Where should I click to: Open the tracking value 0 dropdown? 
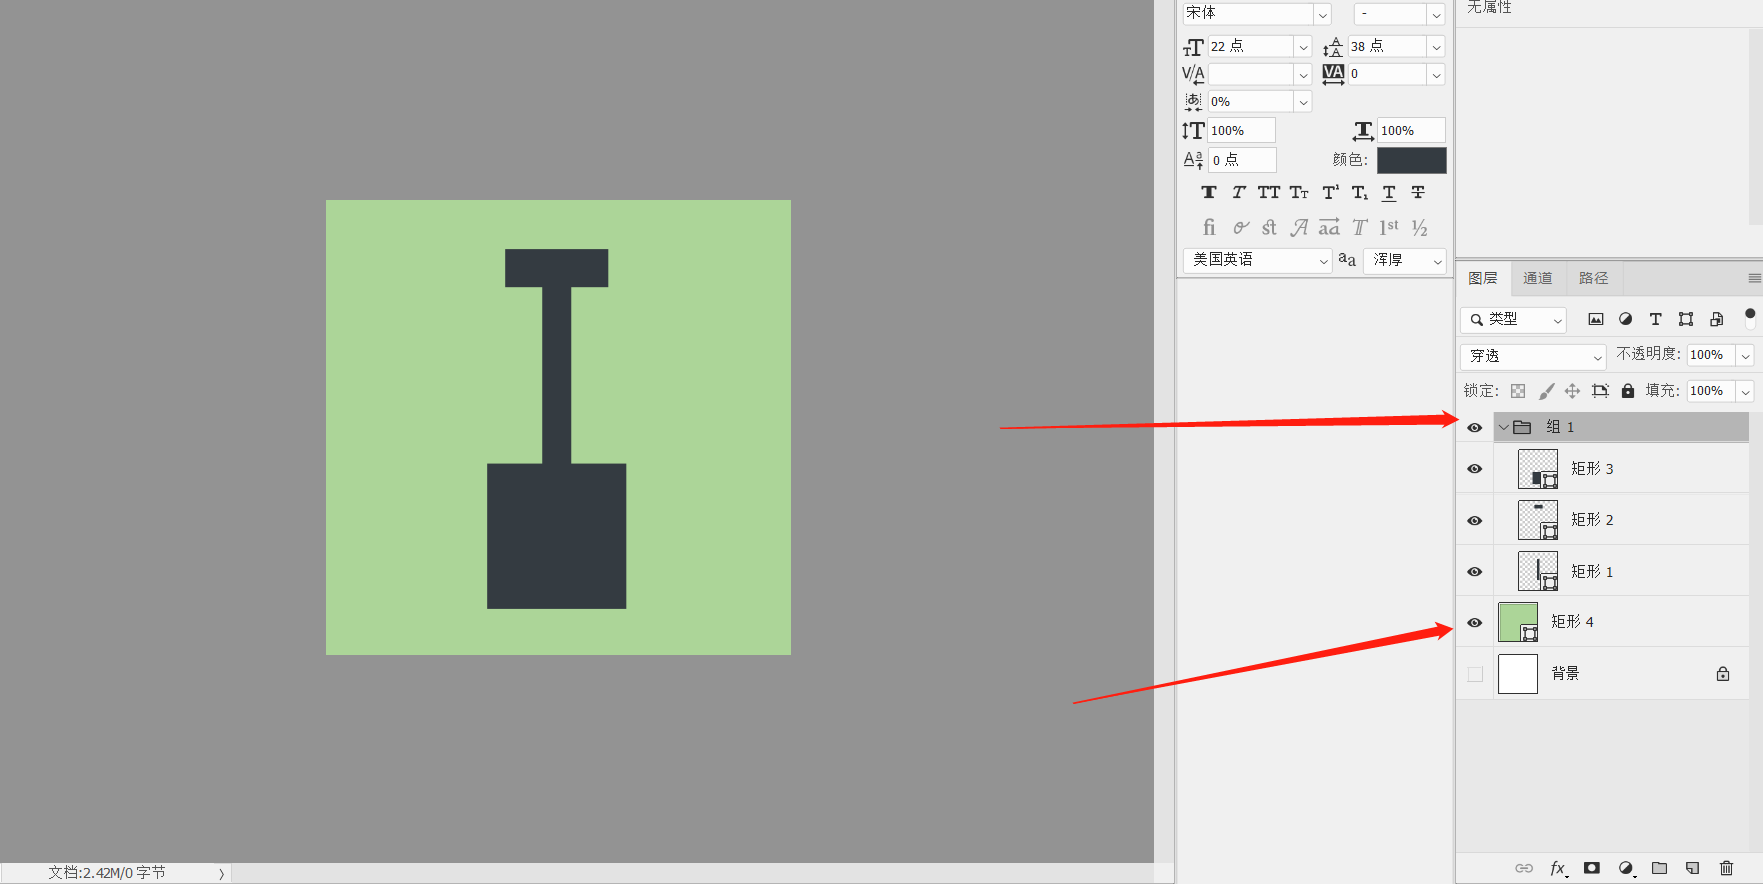1437,74
